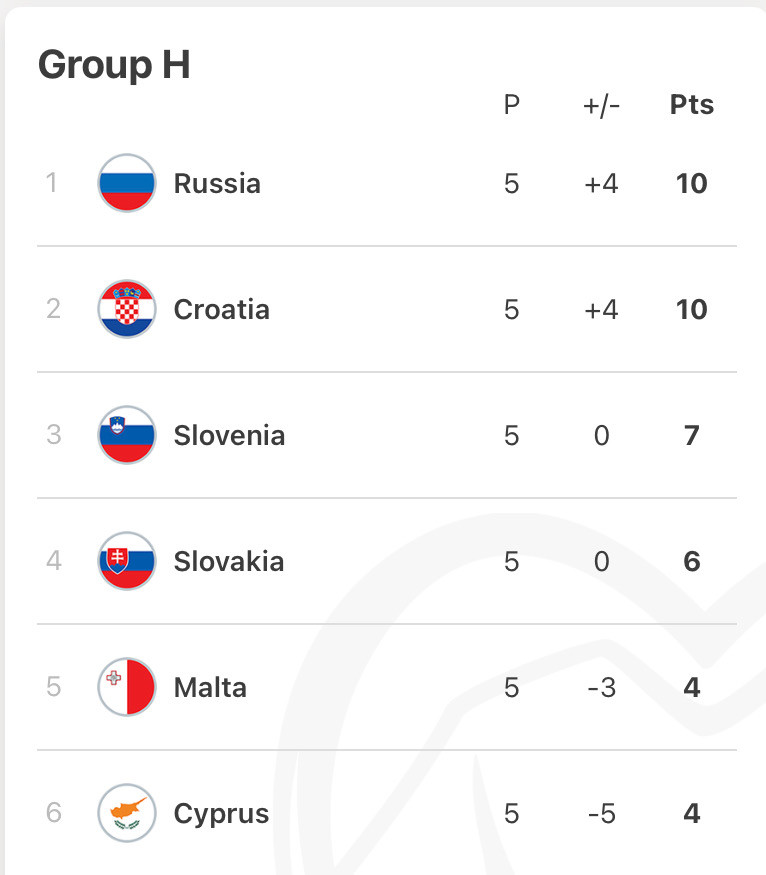Image resolution: width=766 pixels, height=875 pixels.
Task: Select the Slovenia flag icon
Action: [127, 435]
